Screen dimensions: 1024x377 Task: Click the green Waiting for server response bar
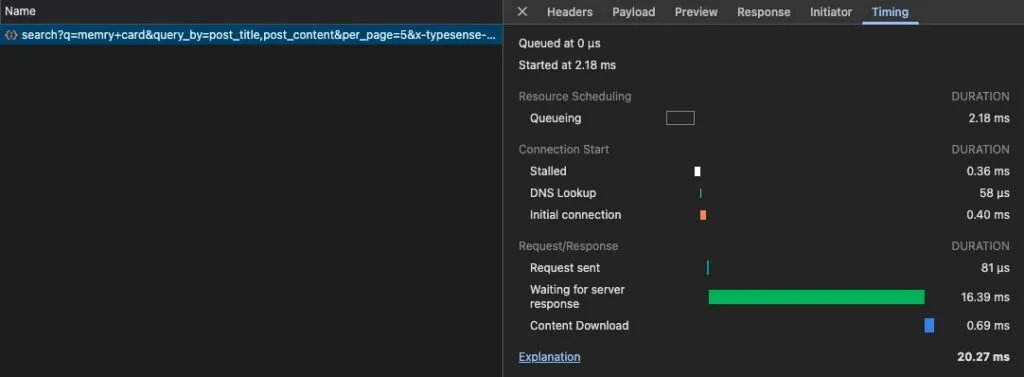(816, 297)
